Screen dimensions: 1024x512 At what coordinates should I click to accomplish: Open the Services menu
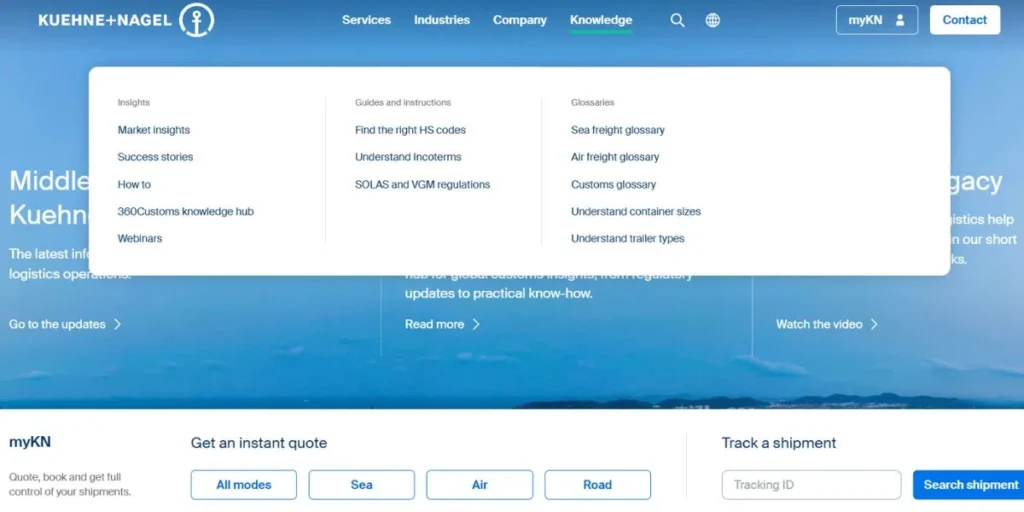366,20
